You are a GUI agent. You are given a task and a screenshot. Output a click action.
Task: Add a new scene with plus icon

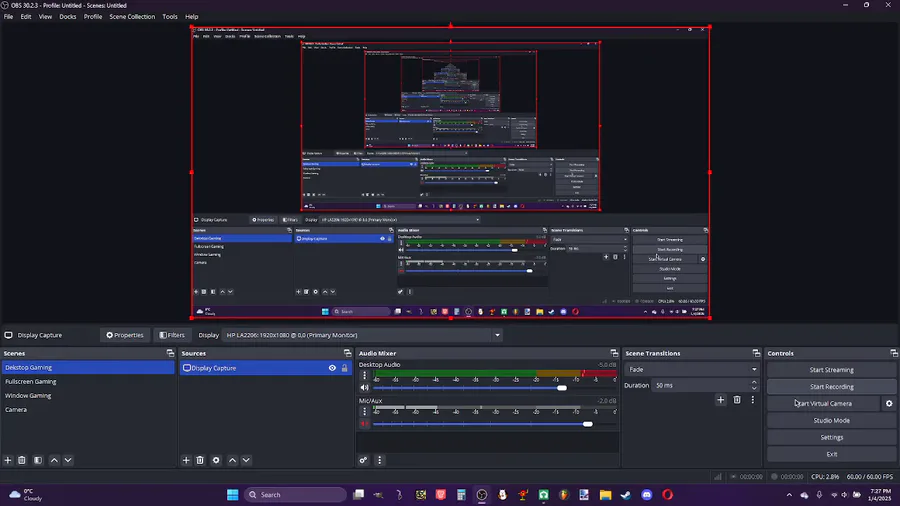(x=8, y=460)
